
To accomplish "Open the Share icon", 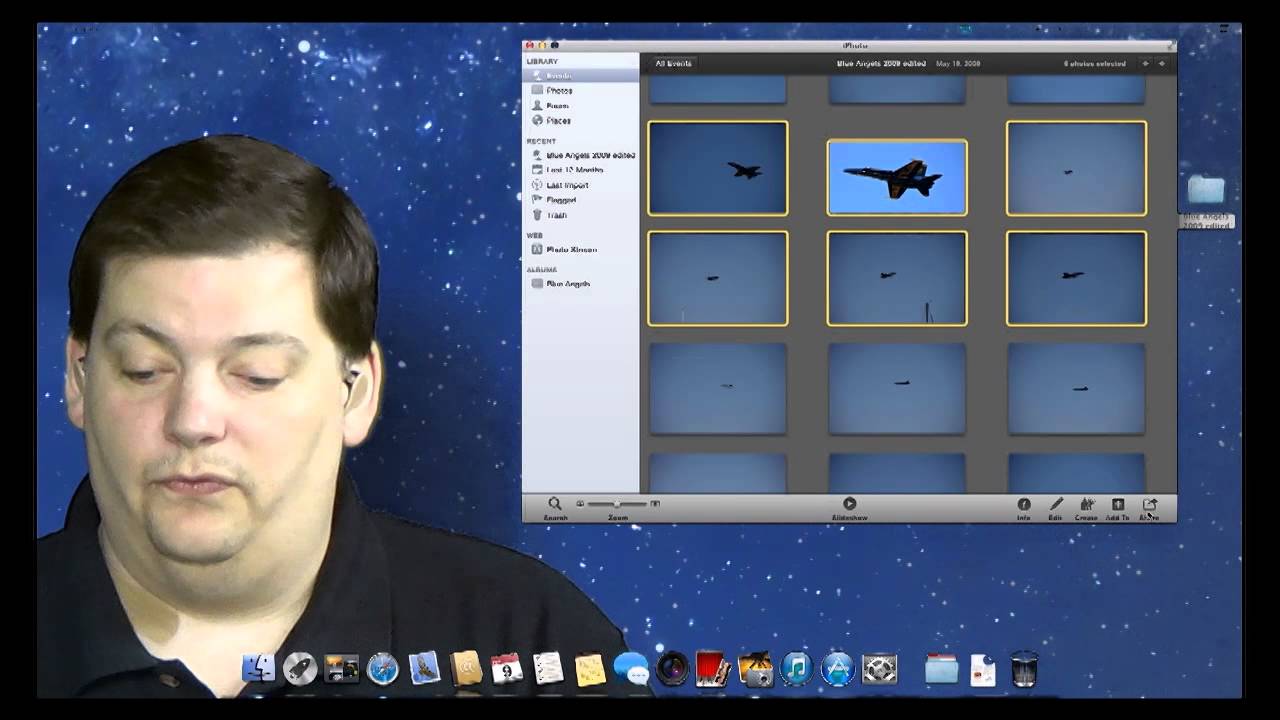I will point(1149,505).
